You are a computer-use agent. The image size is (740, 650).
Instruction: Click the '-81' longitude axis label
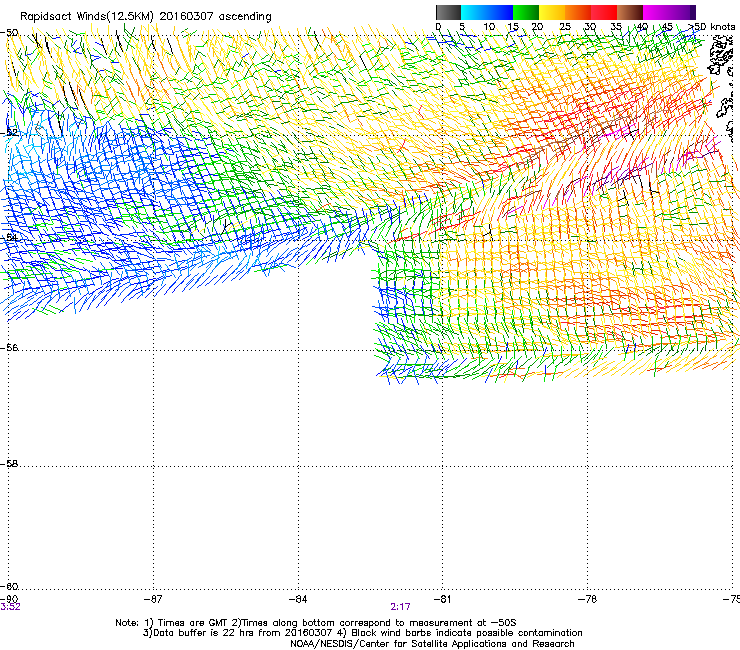click(x=442, y=599)
